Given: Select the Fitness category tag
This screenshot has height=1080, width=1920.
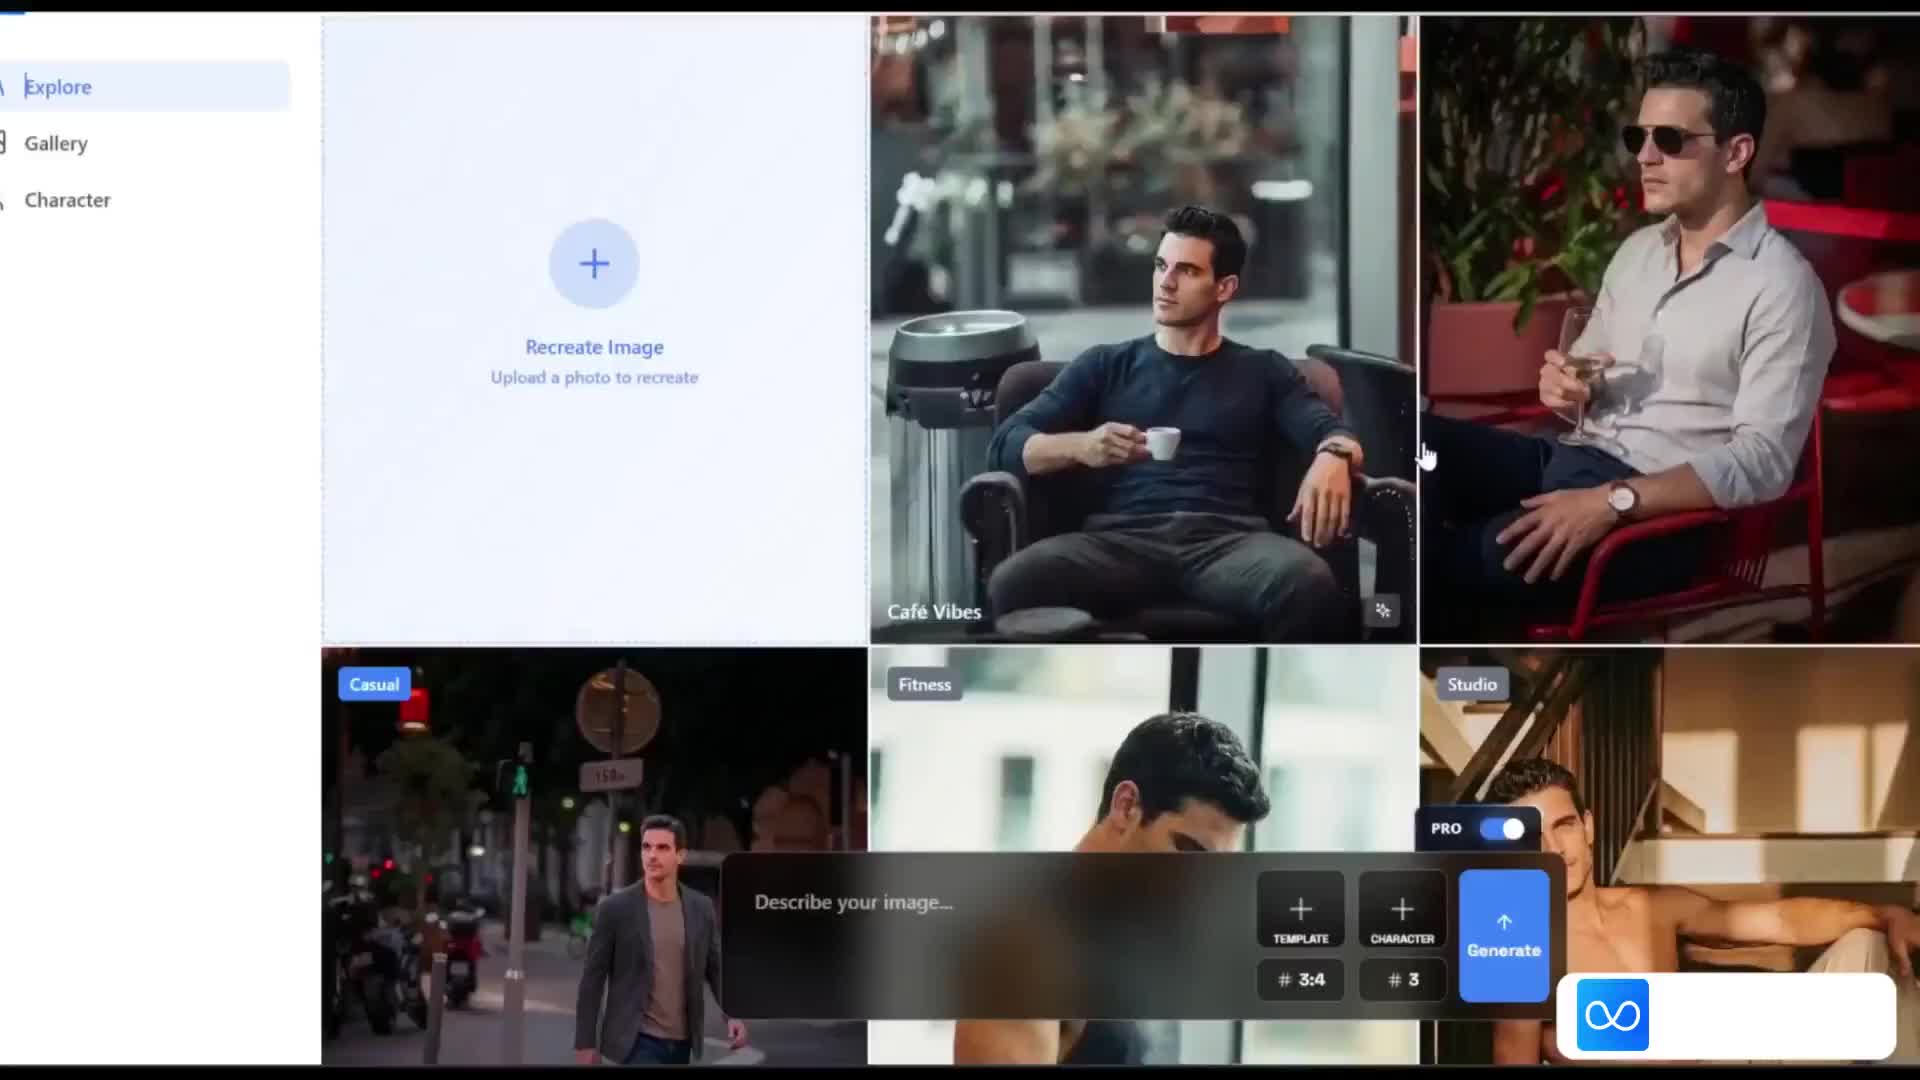Looking at the screenshot, I should 924,685.
